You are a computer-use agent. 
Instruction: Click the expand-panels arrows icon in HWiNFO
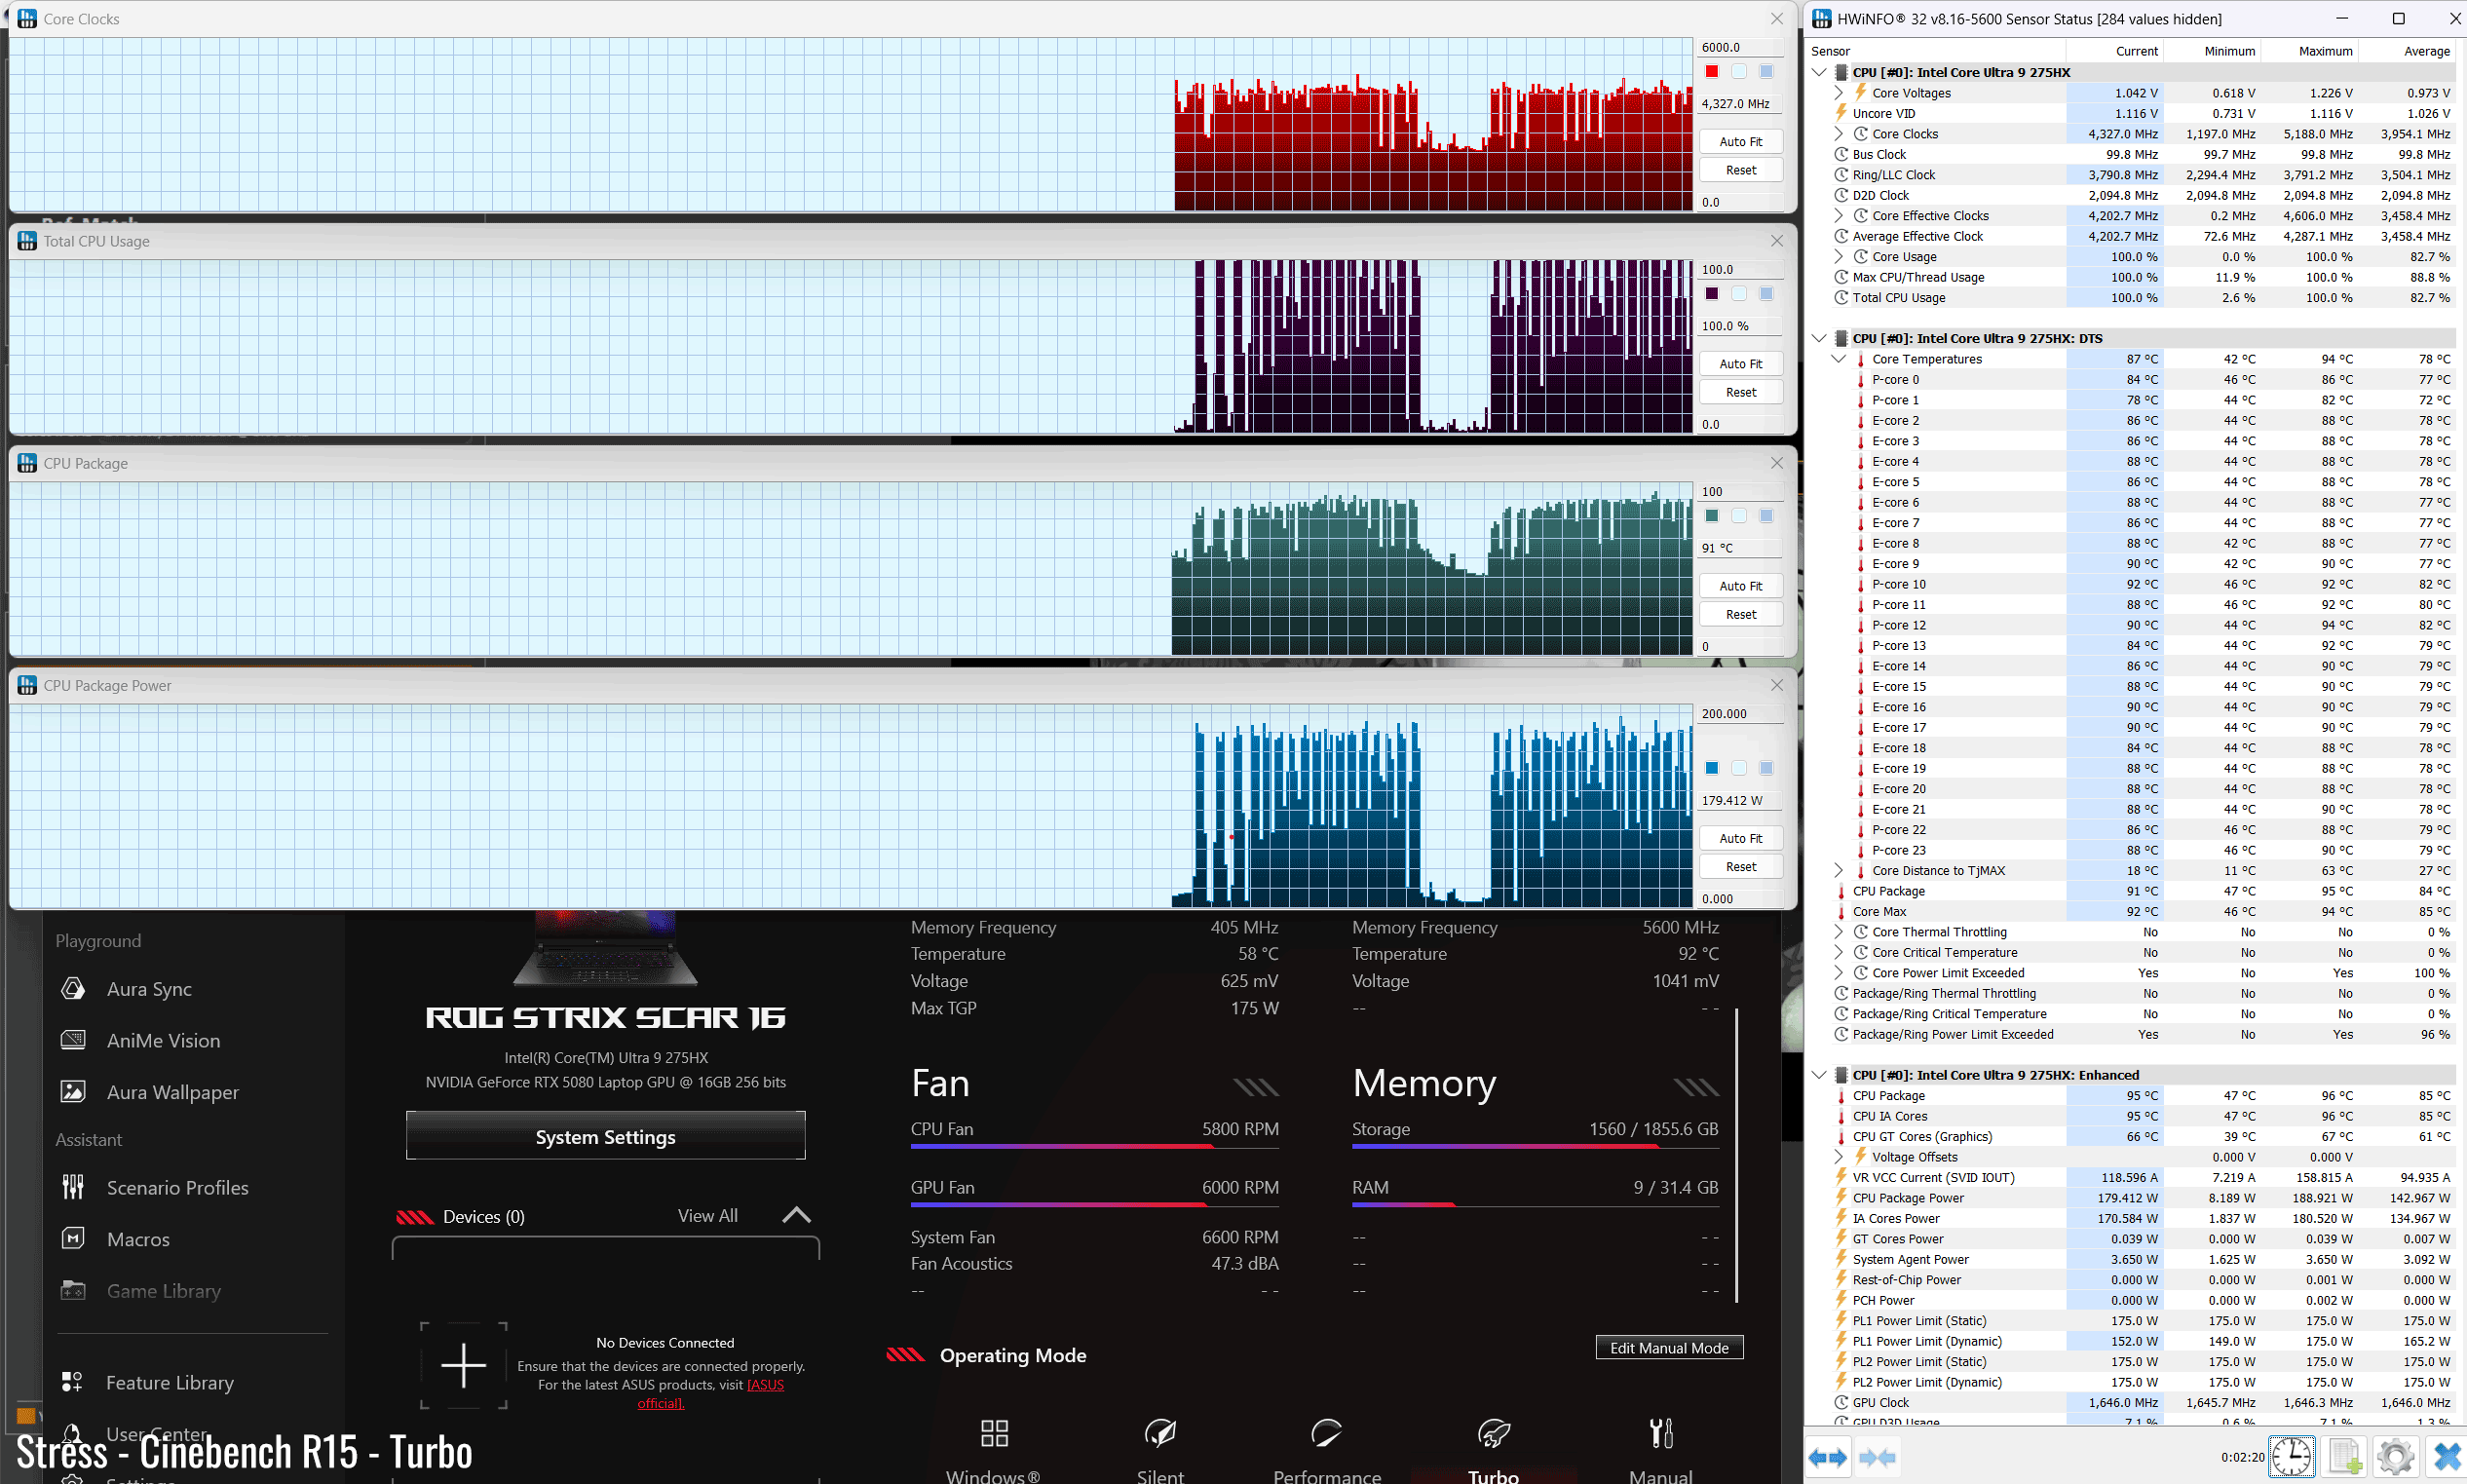pyautogui.click(x=1828, y=1457)
